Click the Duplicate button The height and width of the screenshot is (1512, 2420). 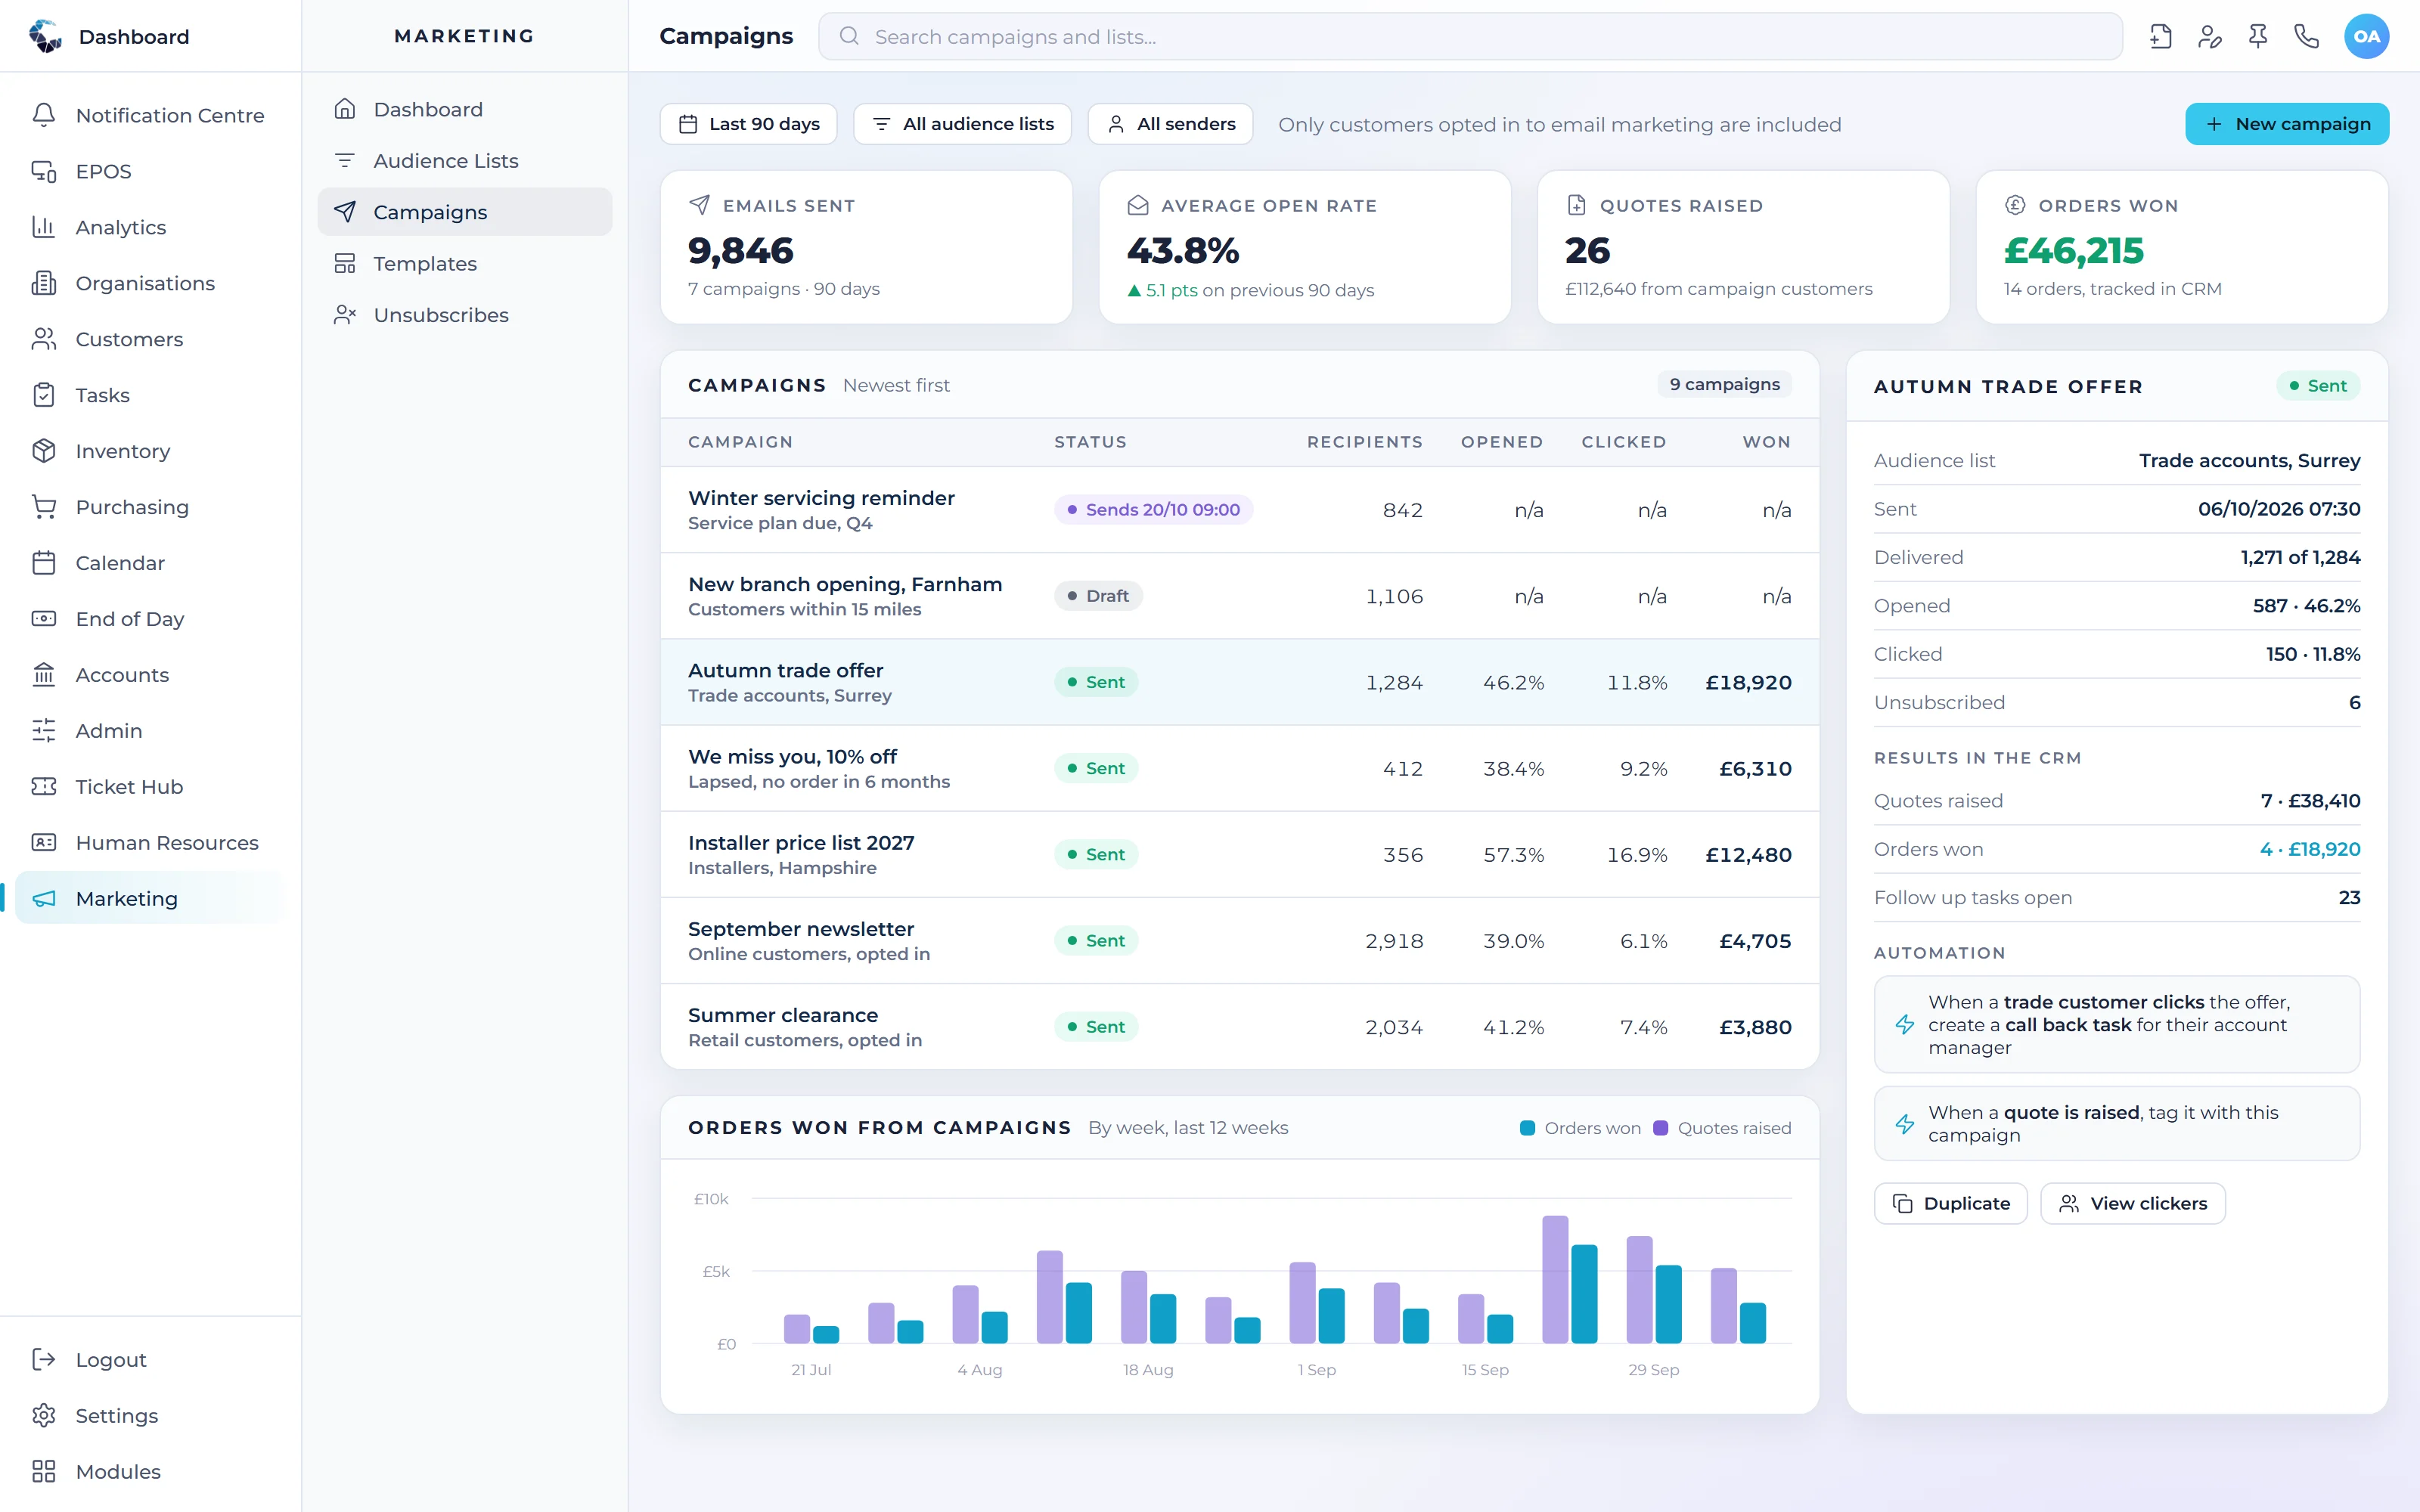click(1950, 1203)
